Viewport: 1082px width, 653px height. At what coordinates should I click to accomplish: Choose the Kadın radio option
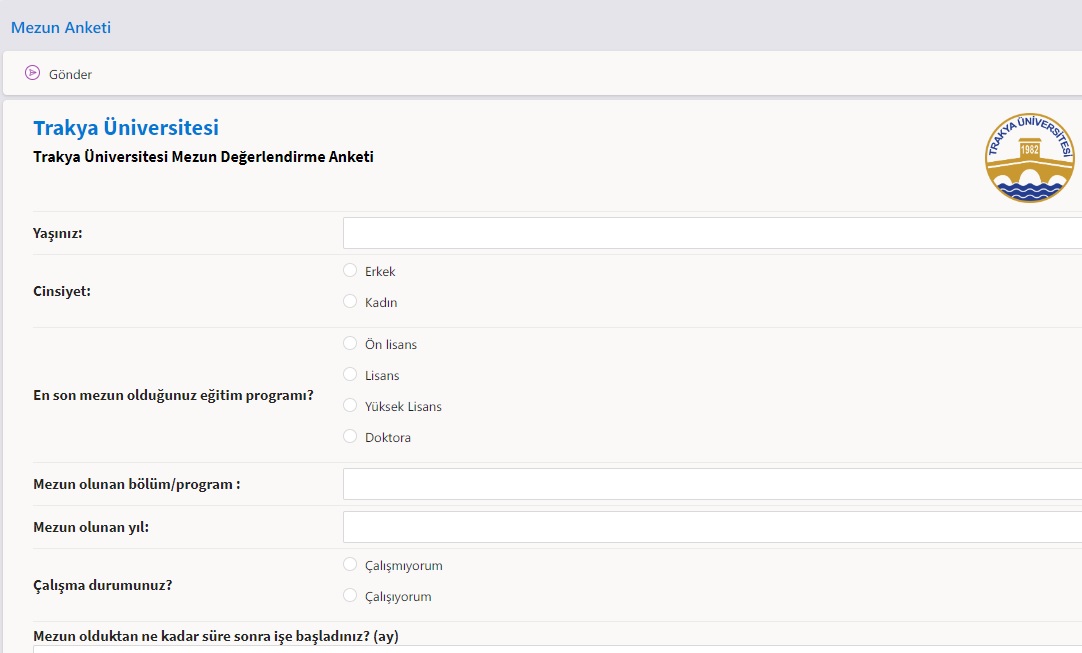[x=350, y=301]
